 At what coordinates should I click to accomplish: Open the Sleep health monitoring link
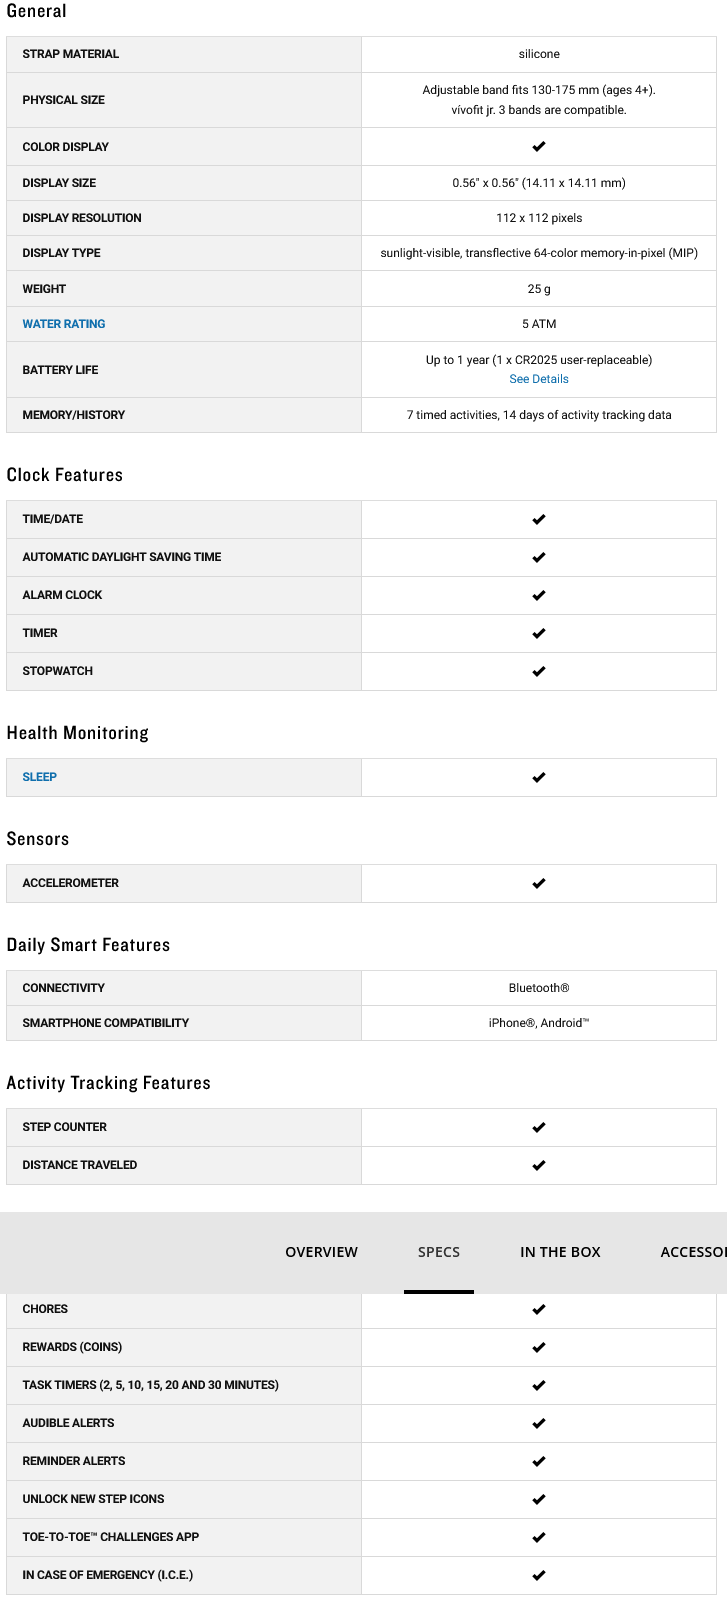[x=40, y=777]
